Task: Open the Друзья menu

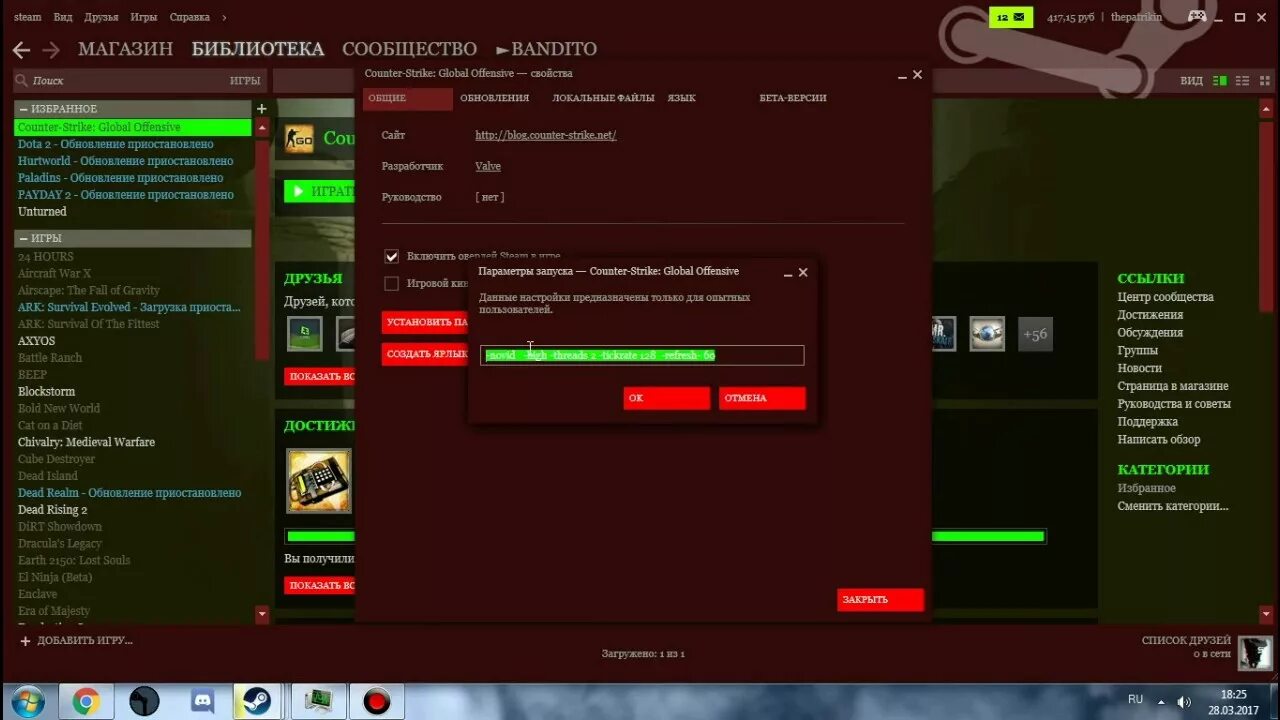Action: tap(101, 17)
